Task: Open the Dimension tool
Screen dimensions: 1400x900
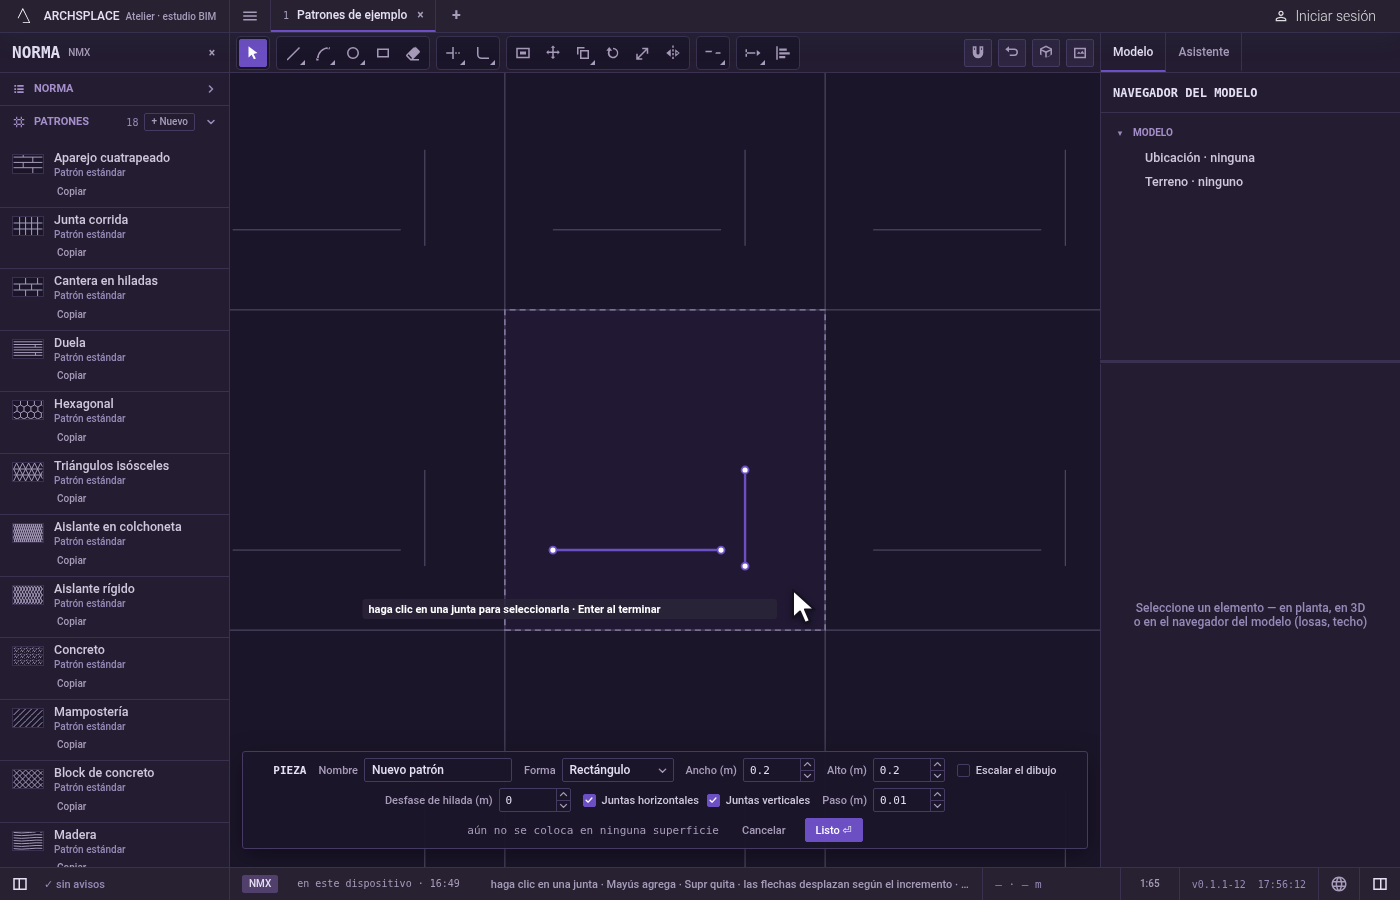Action: click(x=753, y=53)
